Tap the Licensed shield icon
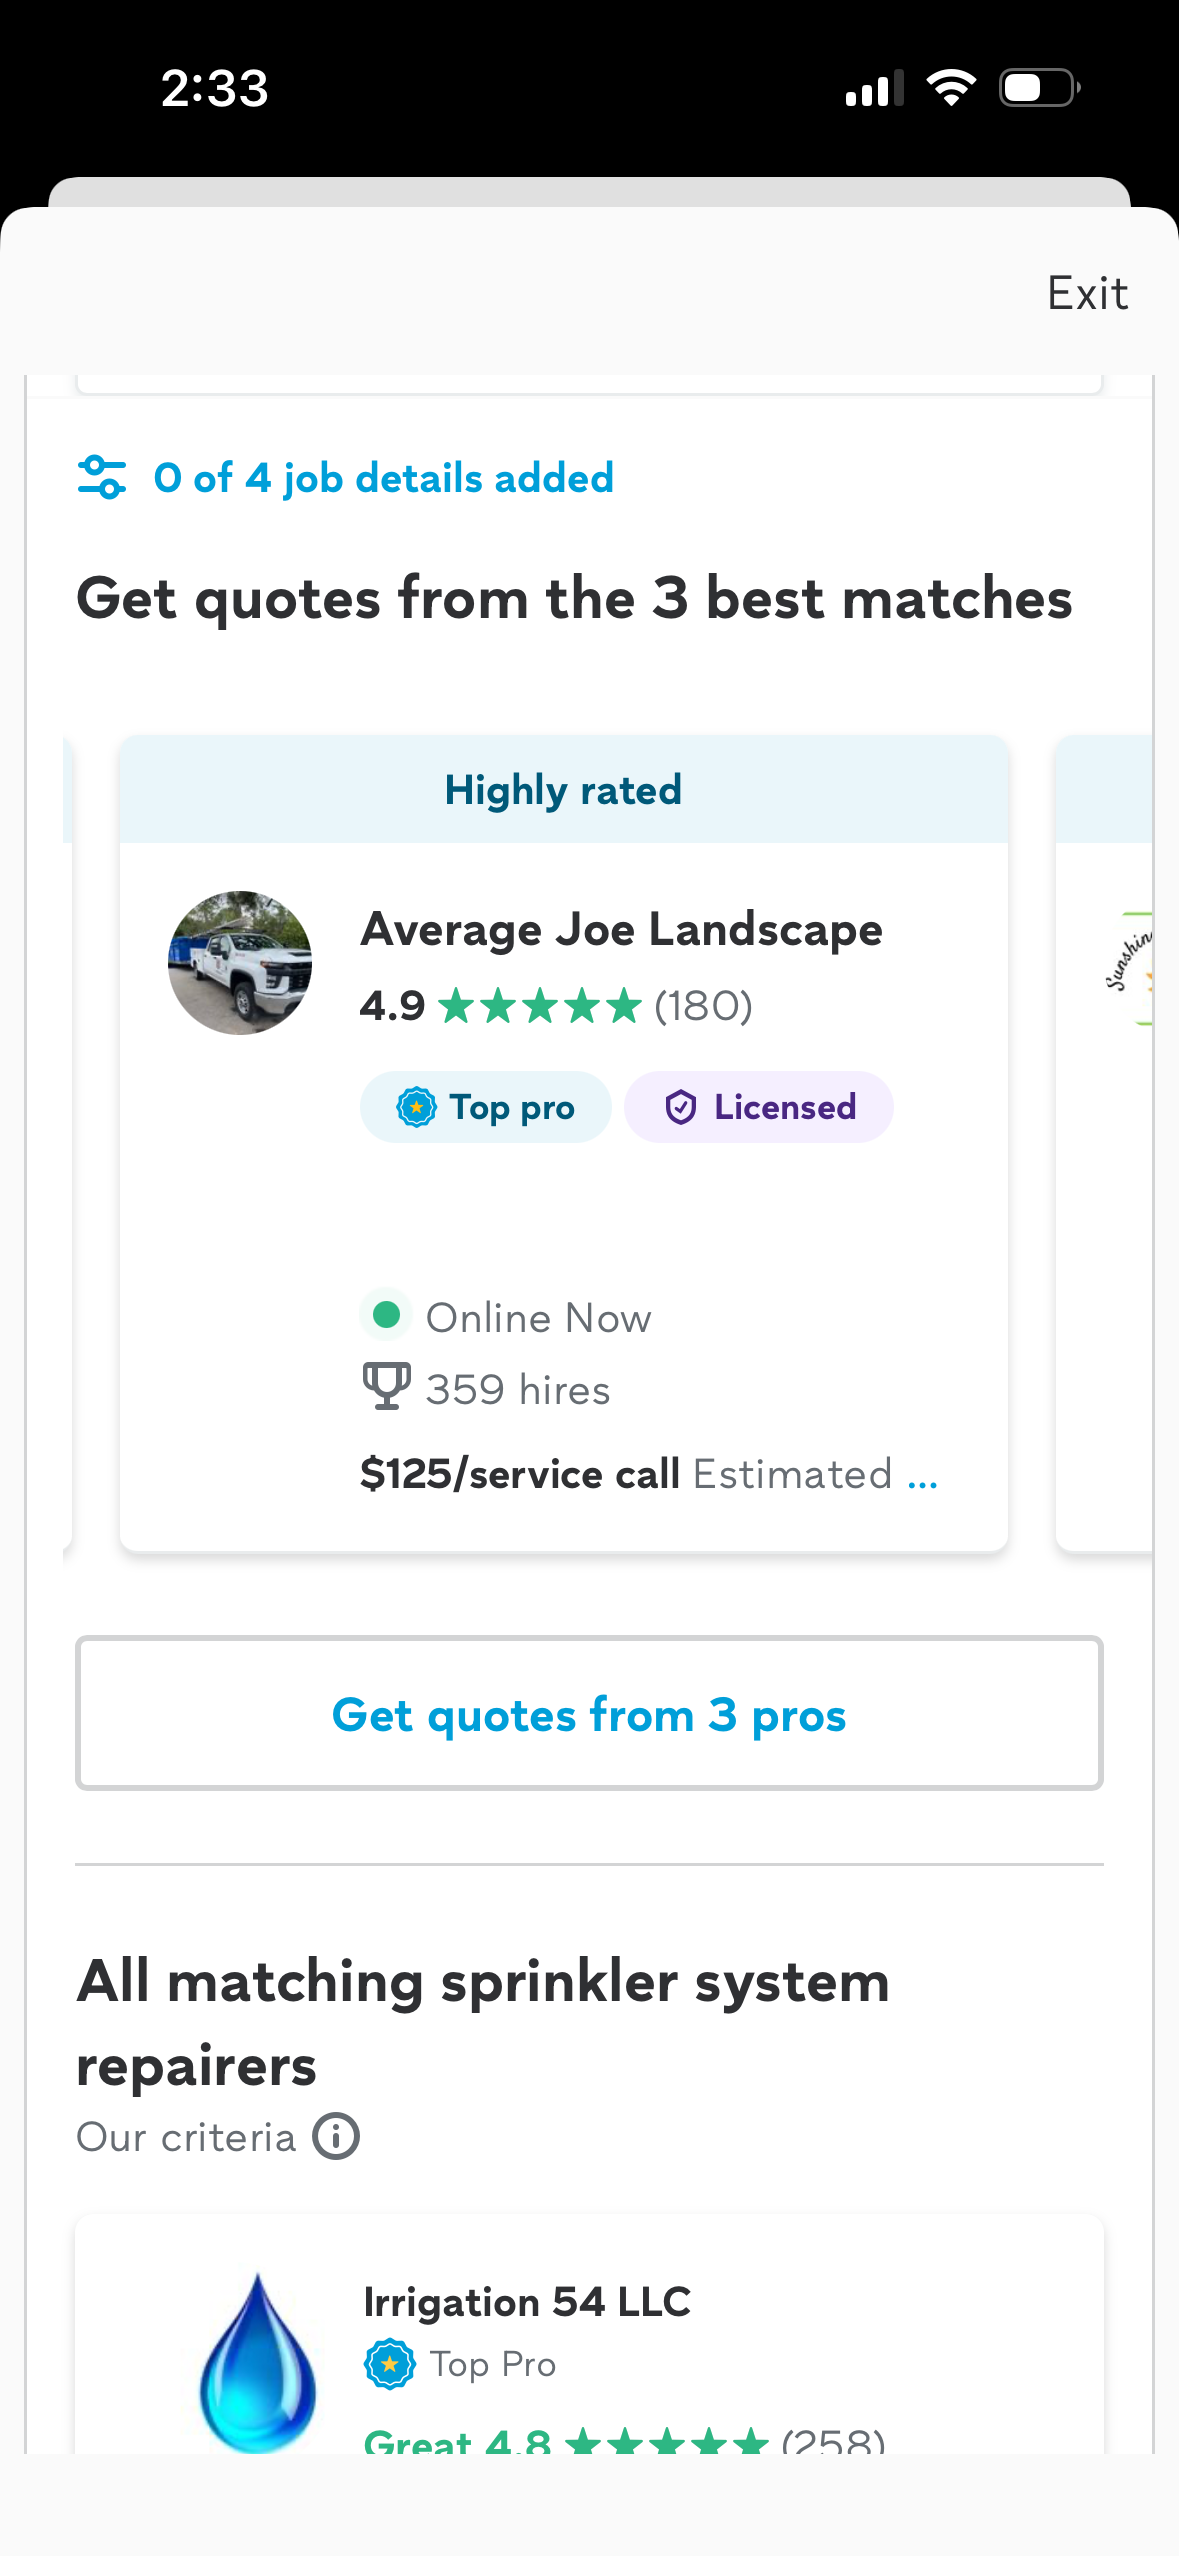The width and height of the screenshot is (1179, 2556). point(681,1107)
